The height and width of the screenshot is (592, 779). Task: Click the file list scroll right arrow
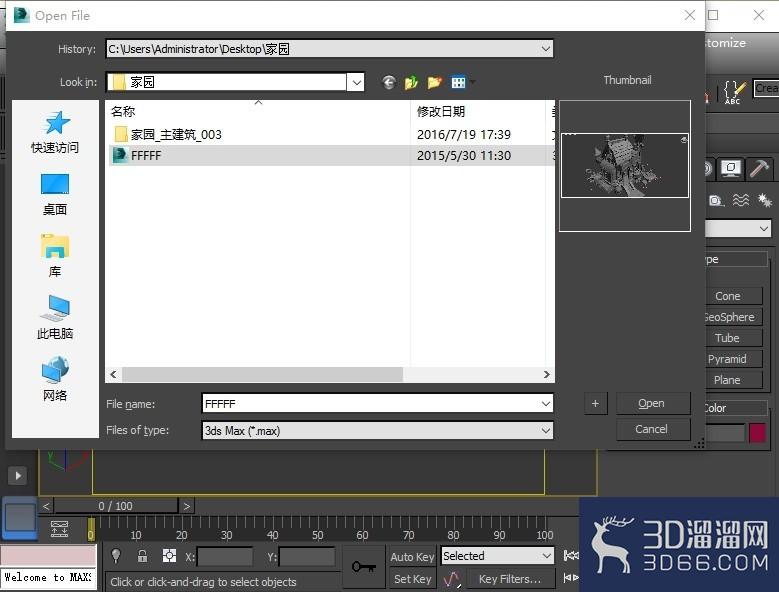(546, 374)
